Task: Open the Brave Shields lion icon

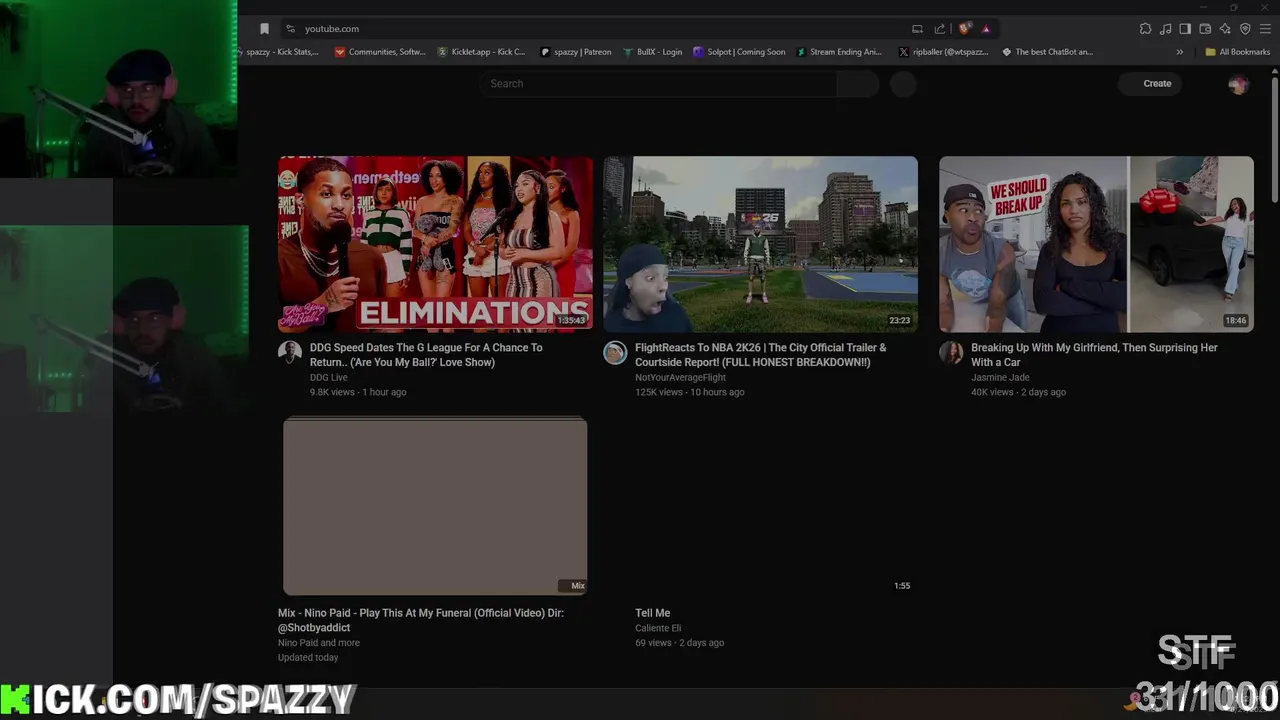Action: tap(964, 29)
